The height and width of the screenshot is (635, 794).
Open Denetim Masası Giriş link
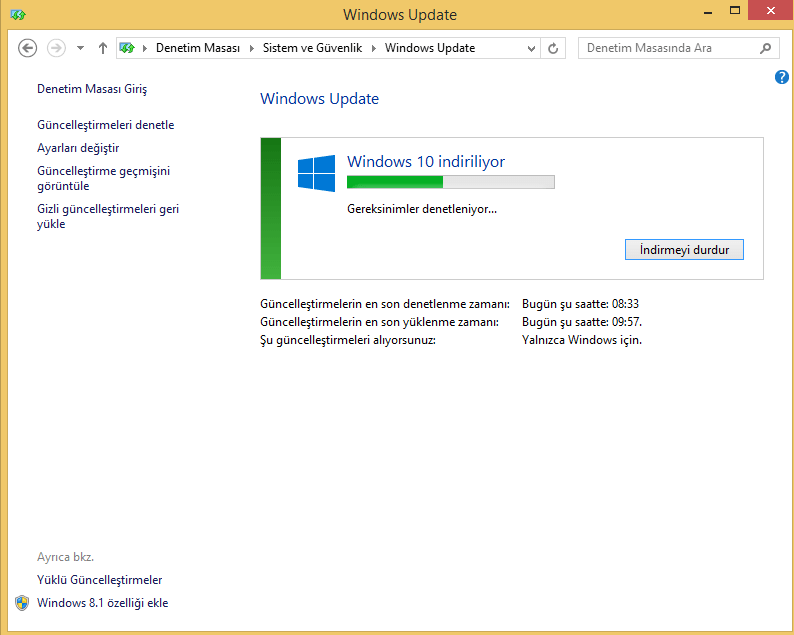point(92,89)
